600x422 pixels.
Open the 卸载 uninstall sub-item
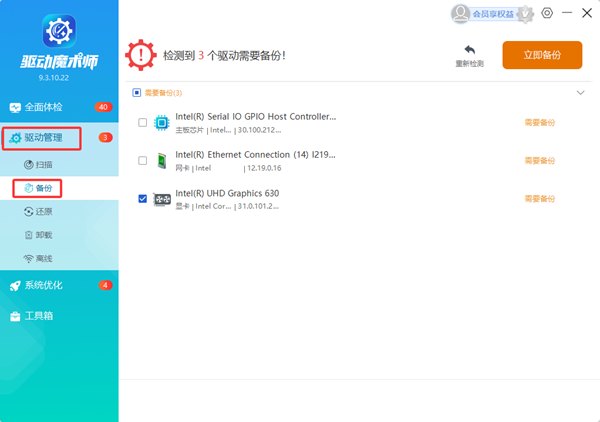tap(38, 235)
